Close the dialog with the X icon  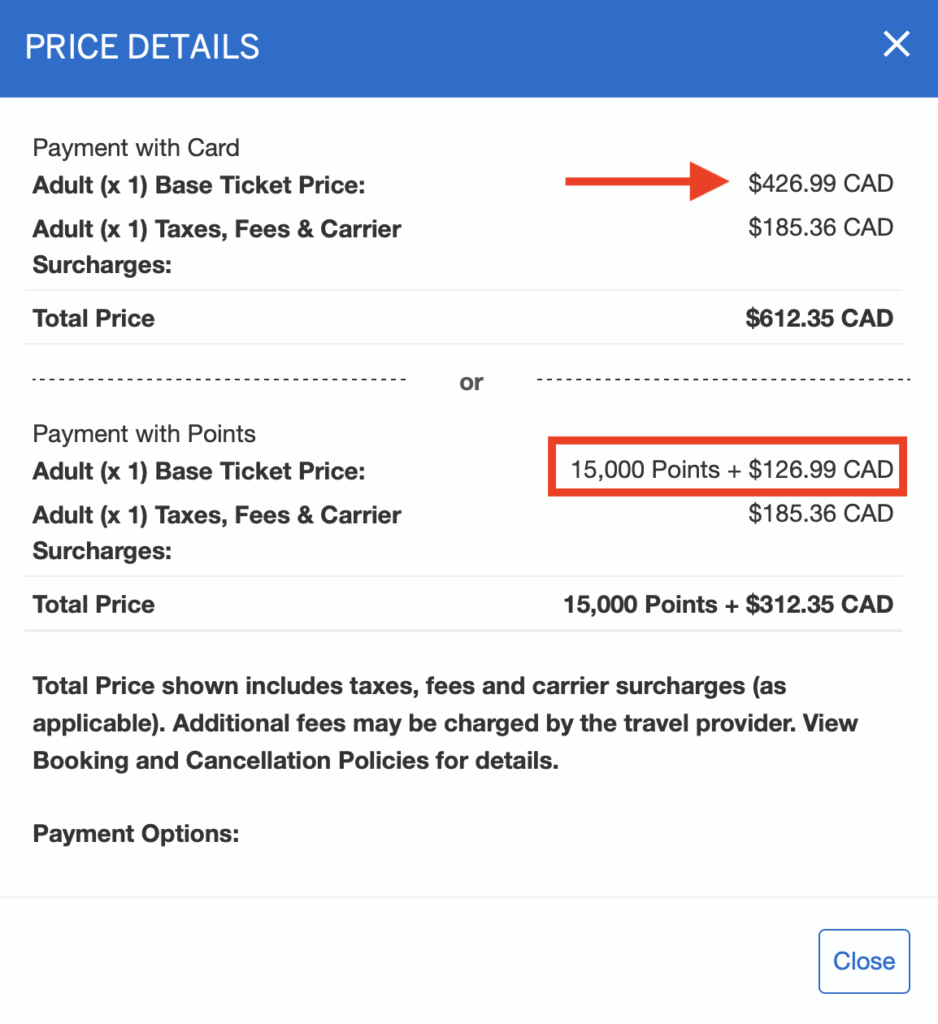pyautogui.click(x=896, y=44)
